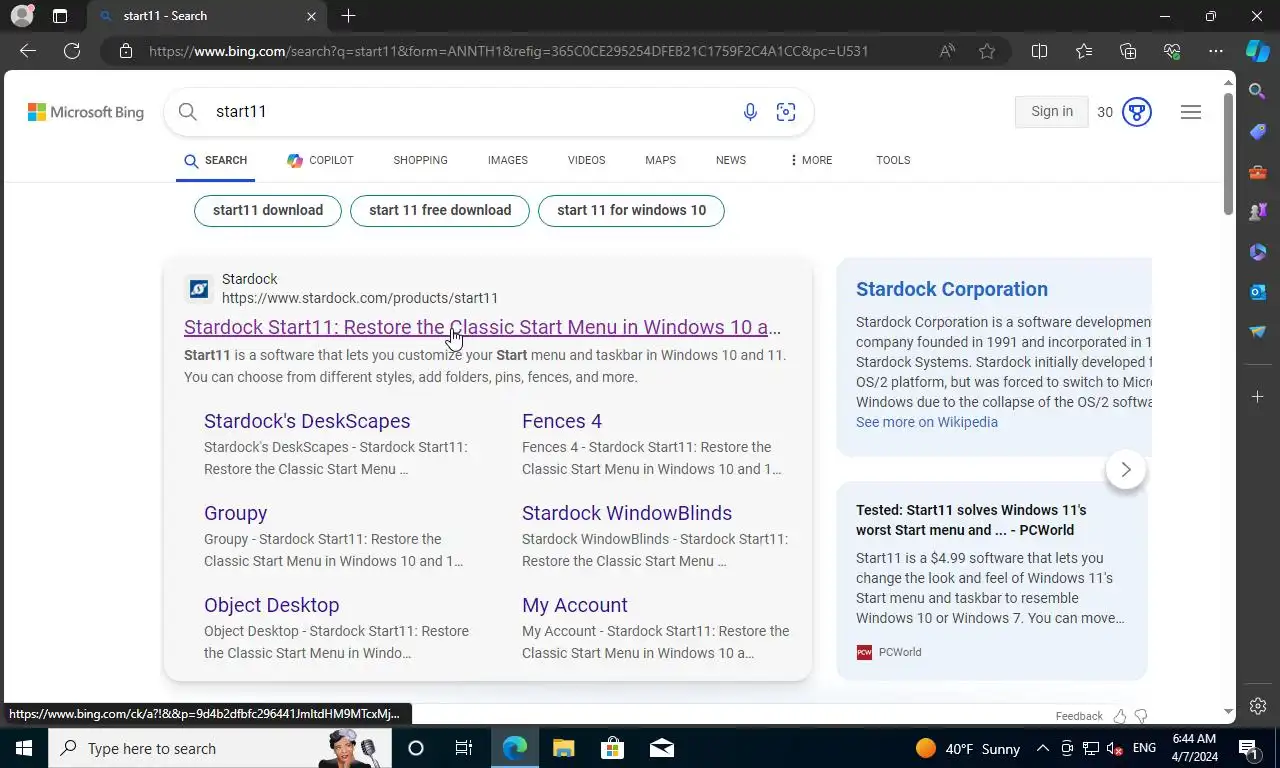The height and width of the screenshot is (768, 1280).
Task: Open Edge Settings and more menu
Action: [1216, 51]
